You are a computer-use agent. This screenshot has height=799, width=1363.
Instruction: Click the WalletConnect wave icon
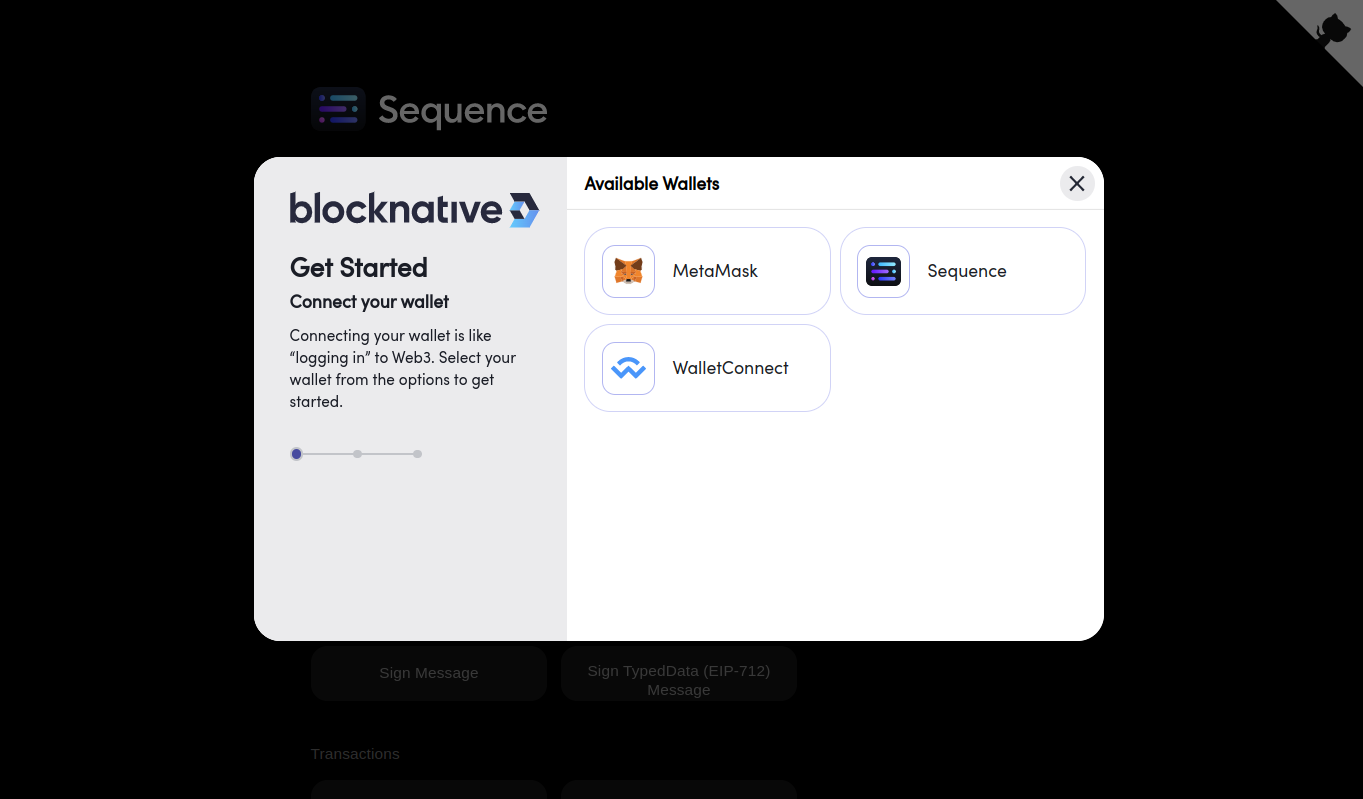[628, 368]
